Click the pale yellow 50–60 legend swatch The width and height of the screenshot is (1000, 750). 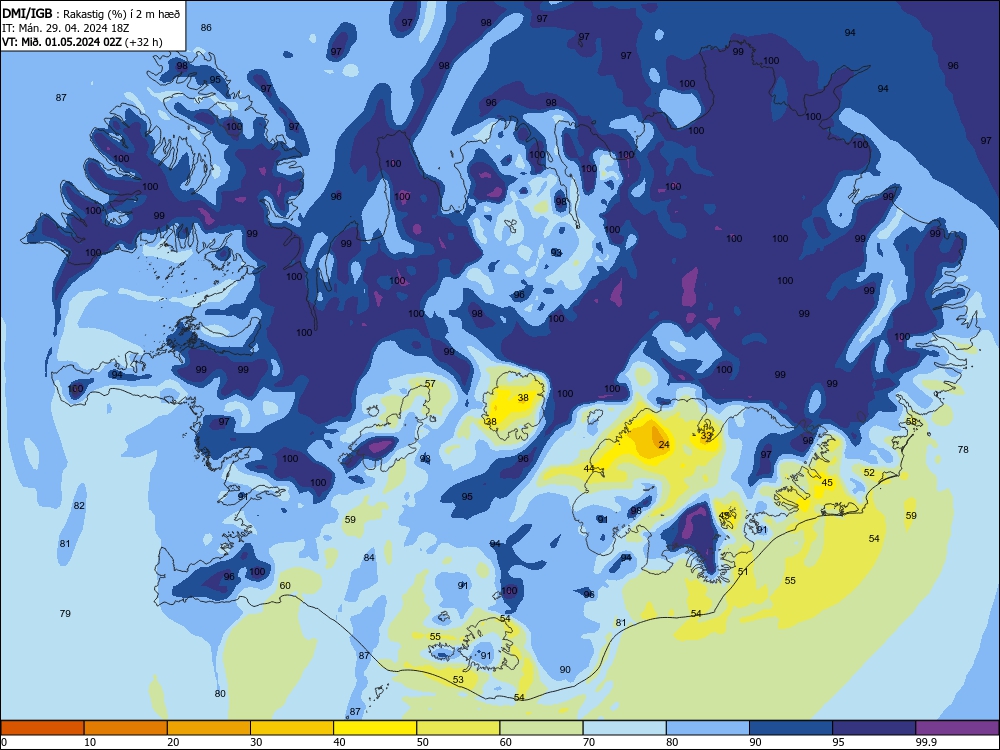pos(459,728)
